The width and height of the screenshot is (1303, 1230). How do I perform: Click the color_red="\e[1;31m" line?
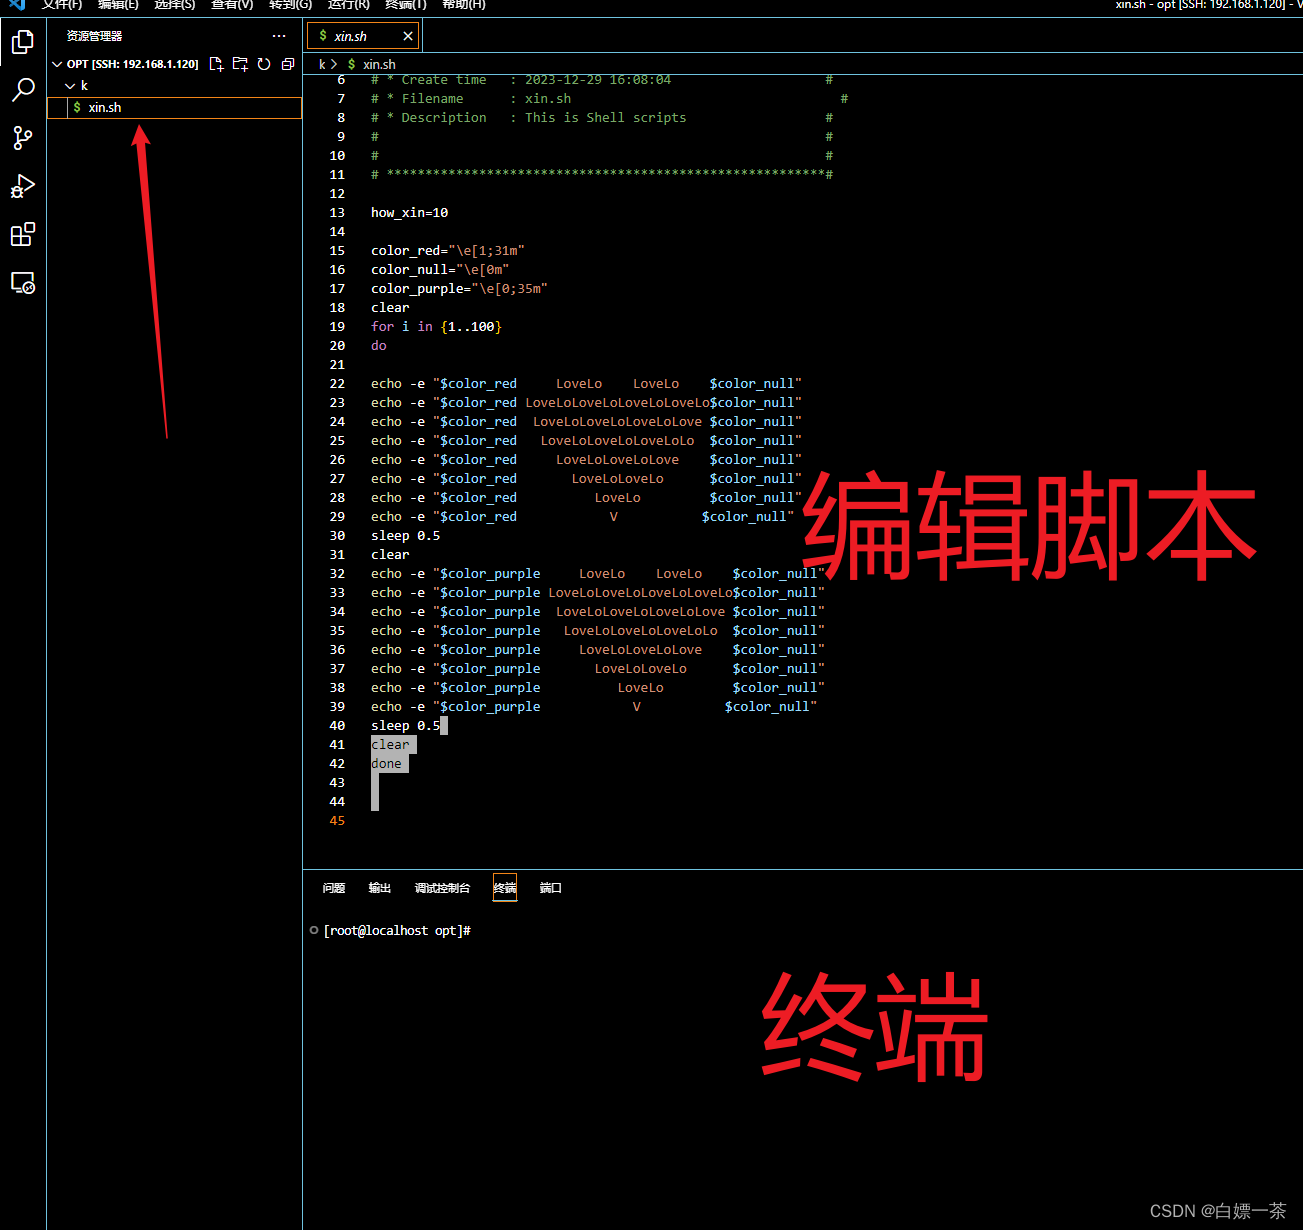tap(448, 251)
